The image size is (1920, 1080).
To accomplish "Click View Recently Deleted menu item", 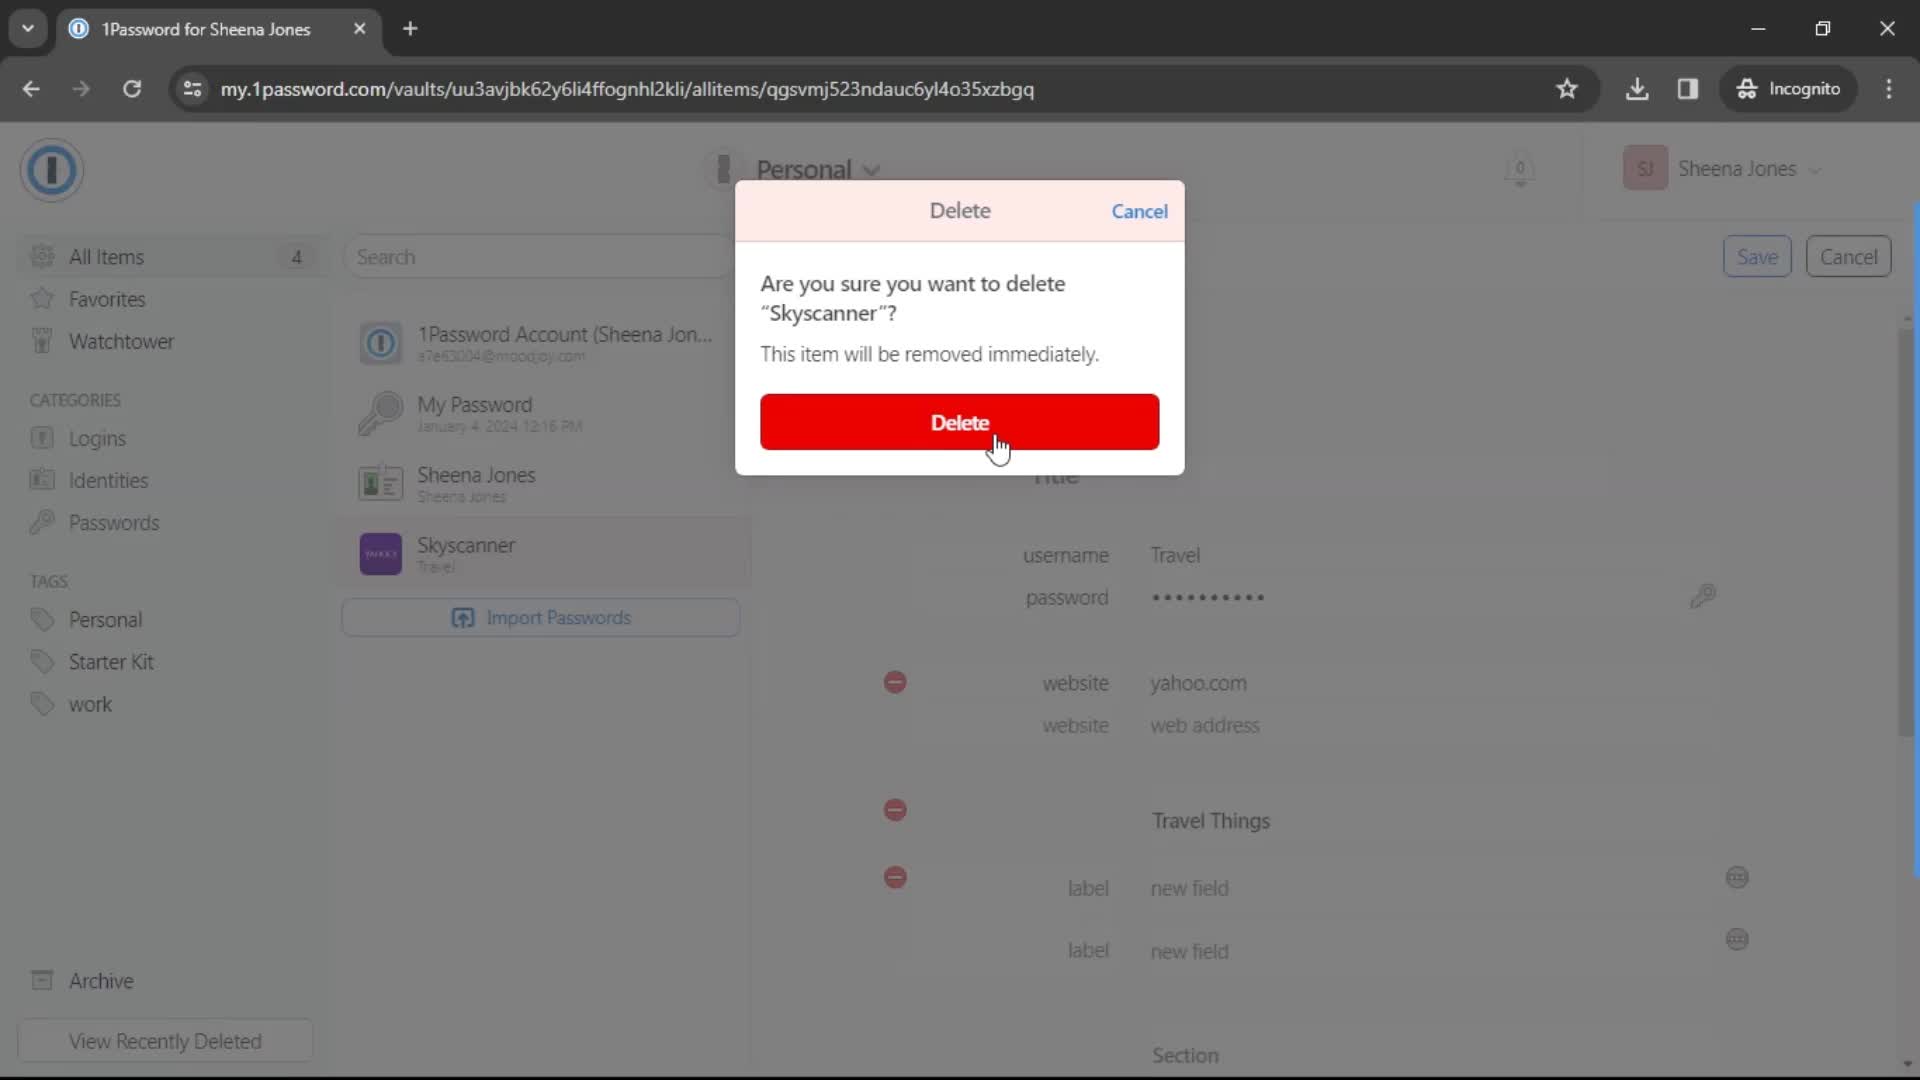I will pyautogui.click(x=165, y=1042).
